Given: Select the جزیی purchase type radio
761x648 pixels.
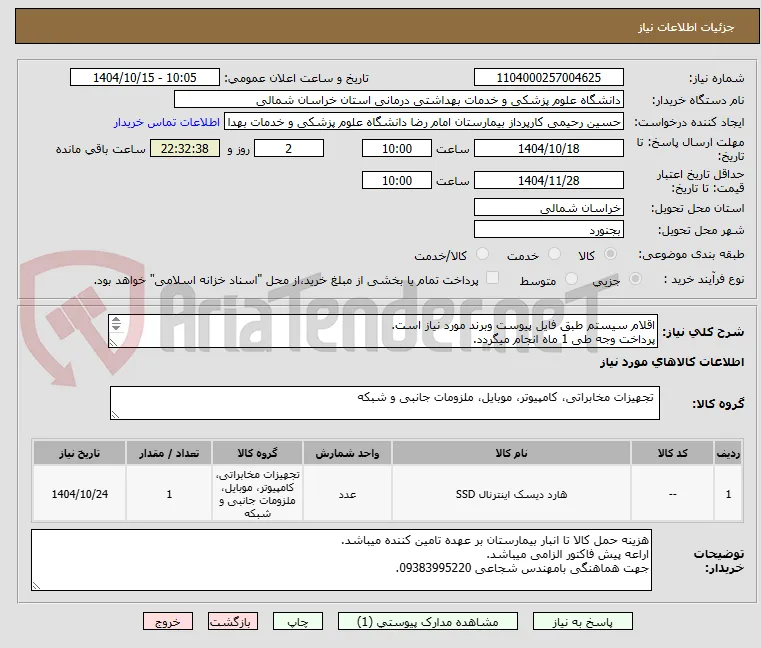Looking at the screenshot, I should click(x=635, y=279).
